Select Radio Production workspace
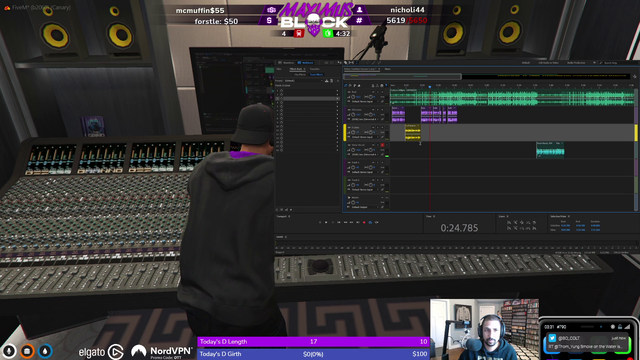Screen dimensions: 640x360 click(x=576, y=62)
